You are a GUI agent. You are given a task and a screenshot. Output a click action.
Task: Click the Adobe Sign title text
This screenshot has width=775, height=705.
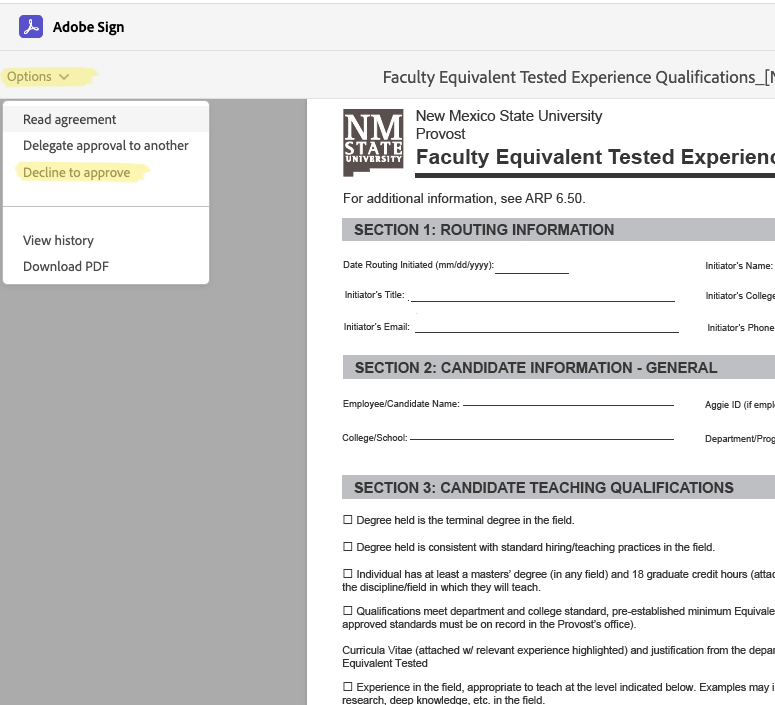point(88,27)
